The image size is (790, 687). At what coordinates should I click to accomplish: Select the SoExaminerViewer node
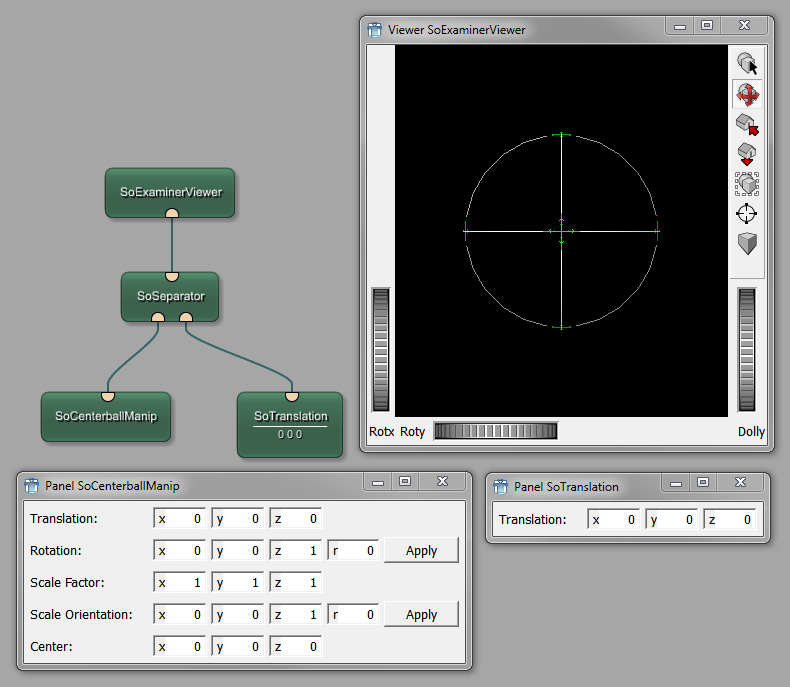click(170, 192)
